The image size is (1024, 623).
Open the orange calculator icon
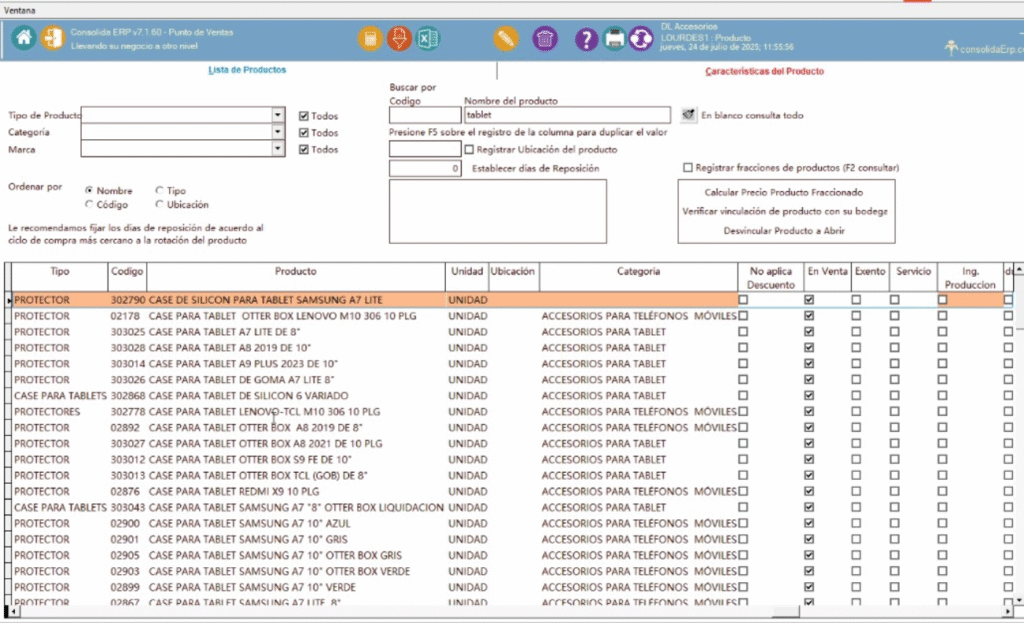tap(371, 39)
